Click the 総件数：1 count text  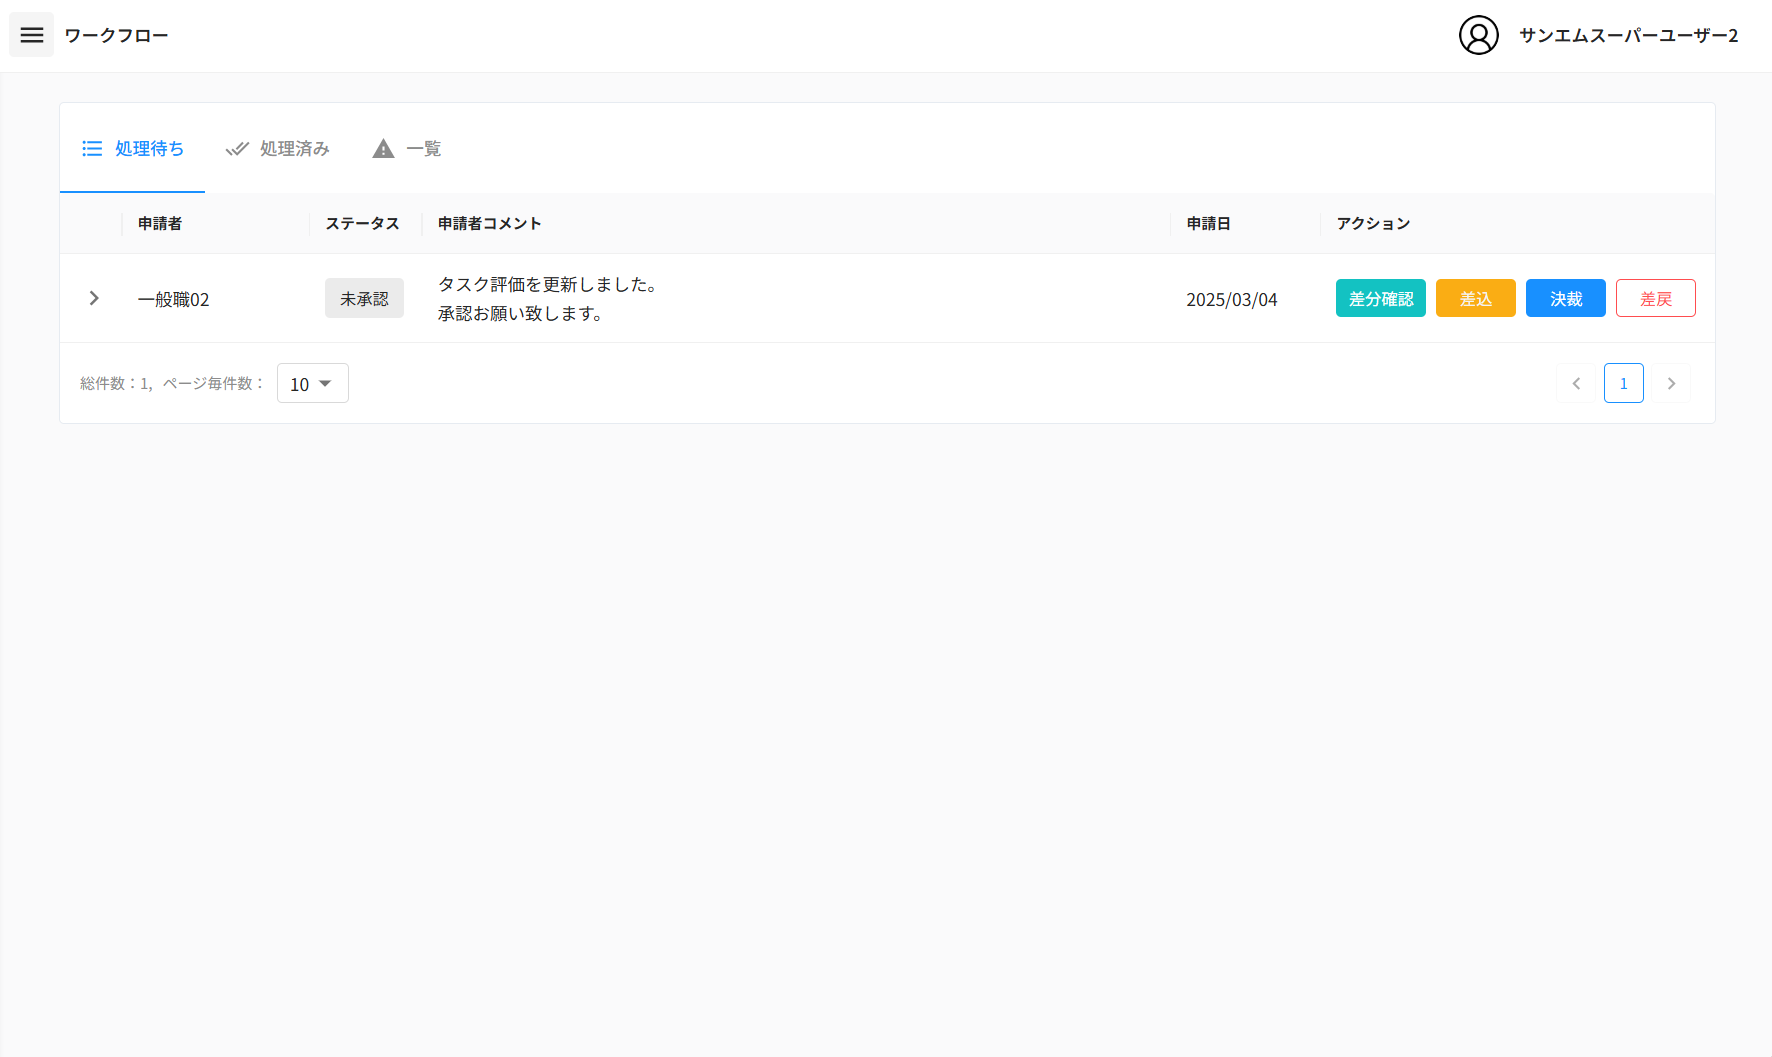coord(114,383)
